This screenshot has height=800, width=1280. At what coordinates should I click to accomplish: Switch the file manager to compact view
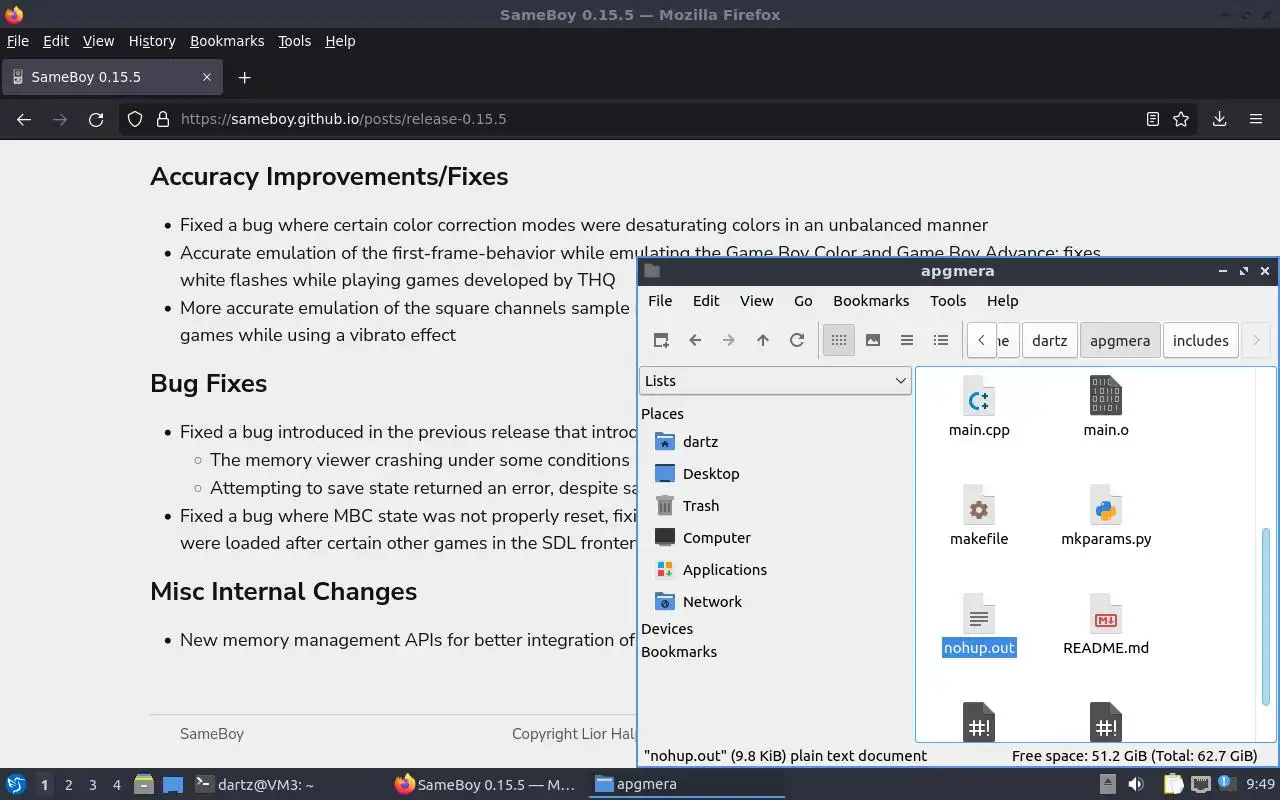point(907,340)
